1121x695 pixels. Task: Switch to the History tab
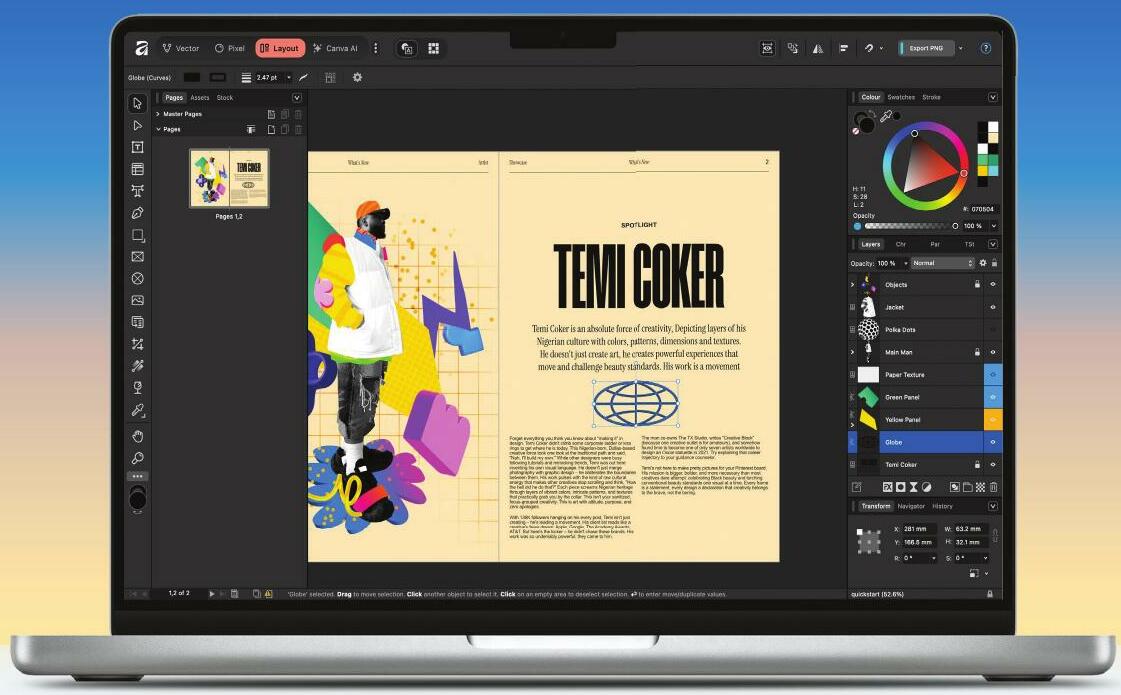click(x=942, y=506)
